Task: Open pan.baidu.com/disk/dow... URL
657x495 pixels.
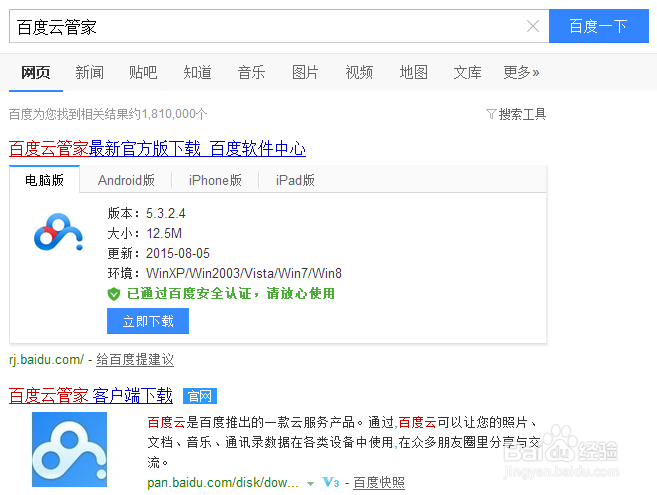Action: [223, 482]
